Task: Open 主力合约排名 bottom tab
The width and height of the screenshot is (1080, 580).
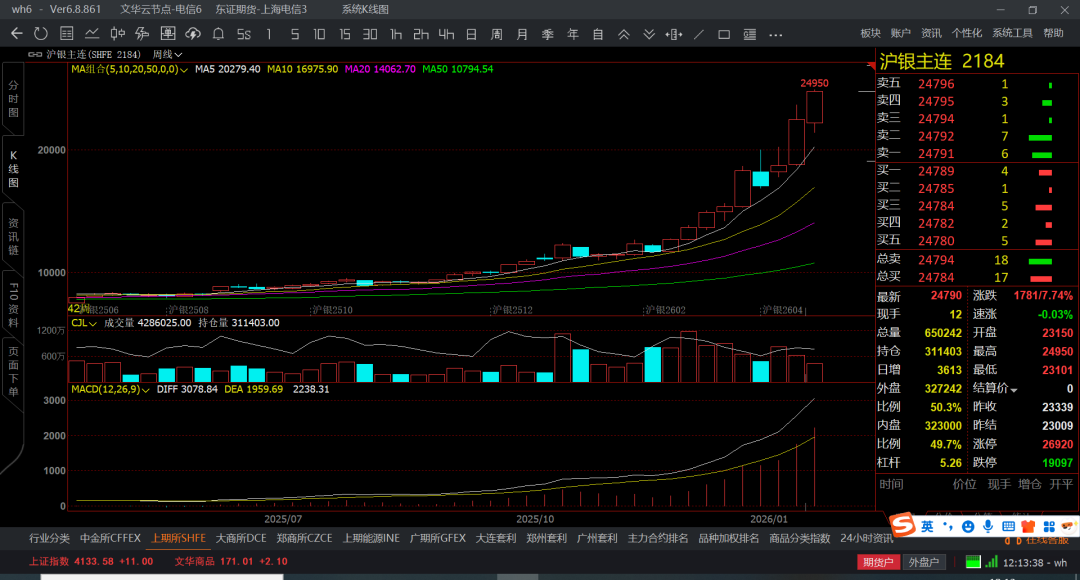Action: (658, 538)
